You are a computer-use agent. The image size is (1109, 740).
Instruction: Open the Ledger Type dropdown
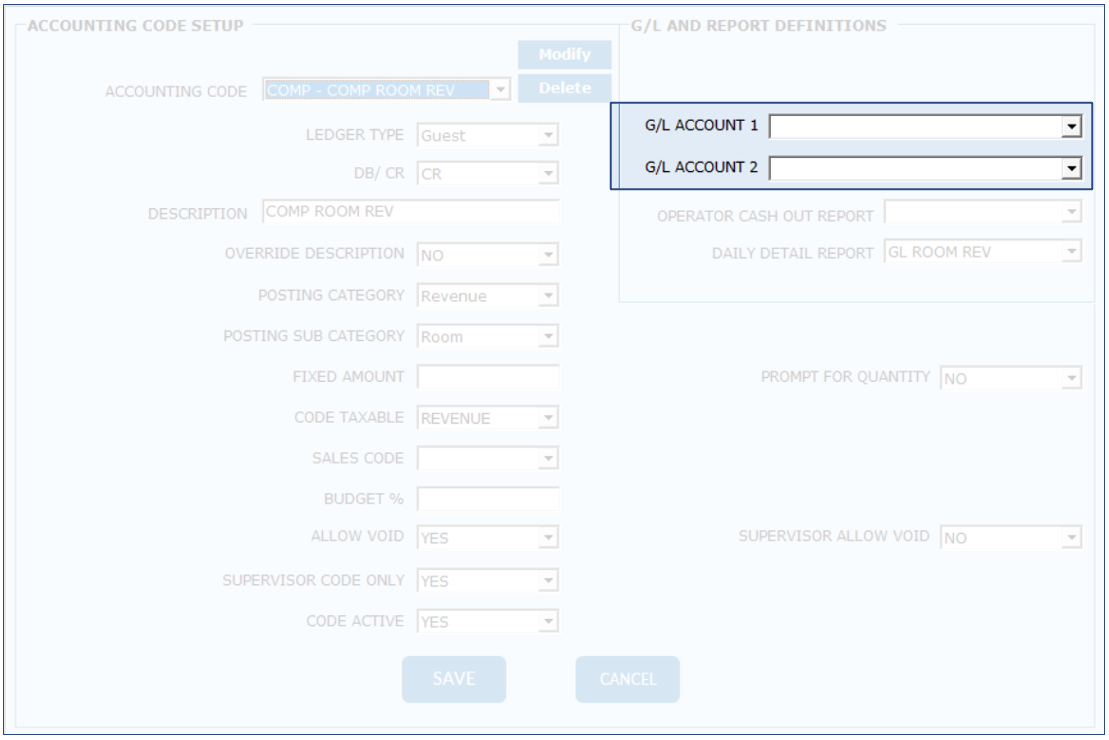point(548,135)
